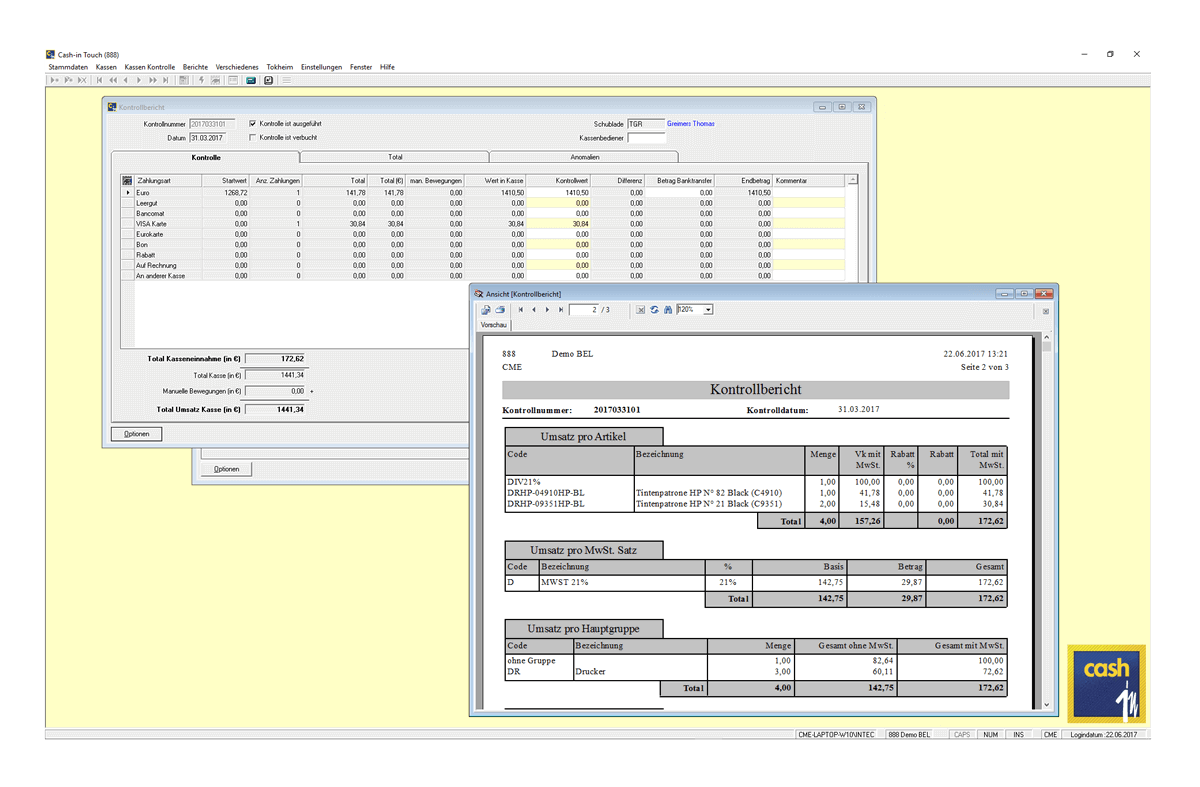Select the VISA Karte row

coord(484,223)
